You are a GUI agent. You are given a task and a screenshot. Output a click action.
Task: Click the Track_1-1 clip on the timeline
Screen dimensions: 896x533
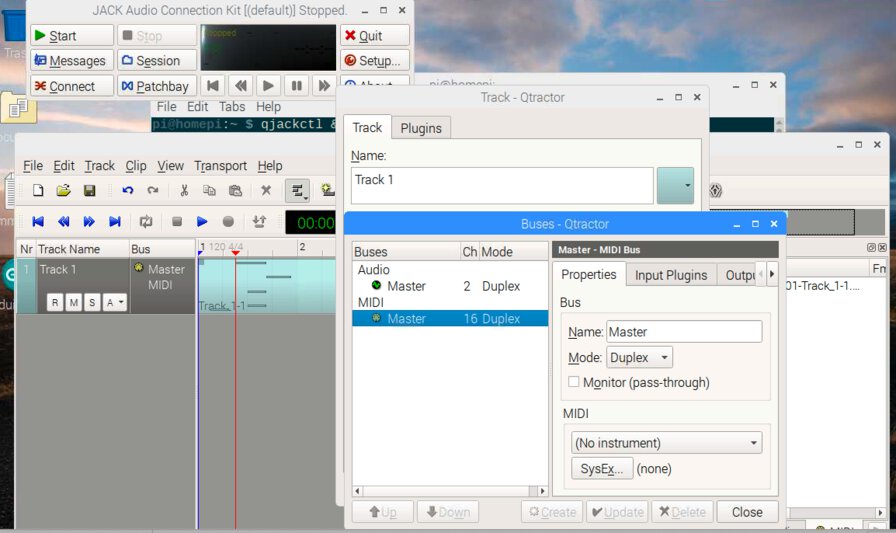[267, 286]
